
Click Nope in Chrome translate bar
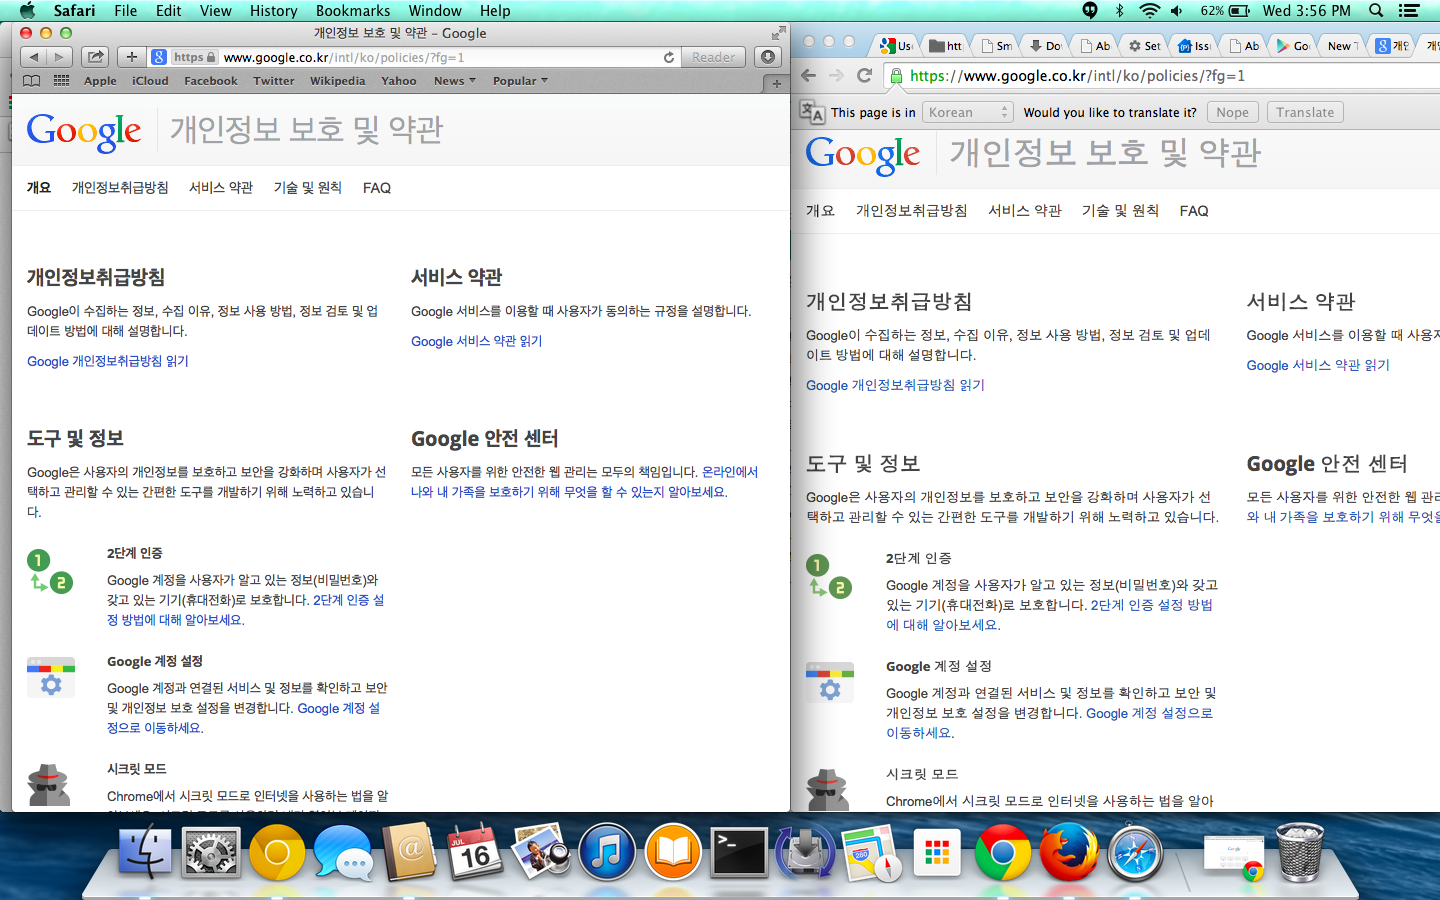pos(1232,112)
